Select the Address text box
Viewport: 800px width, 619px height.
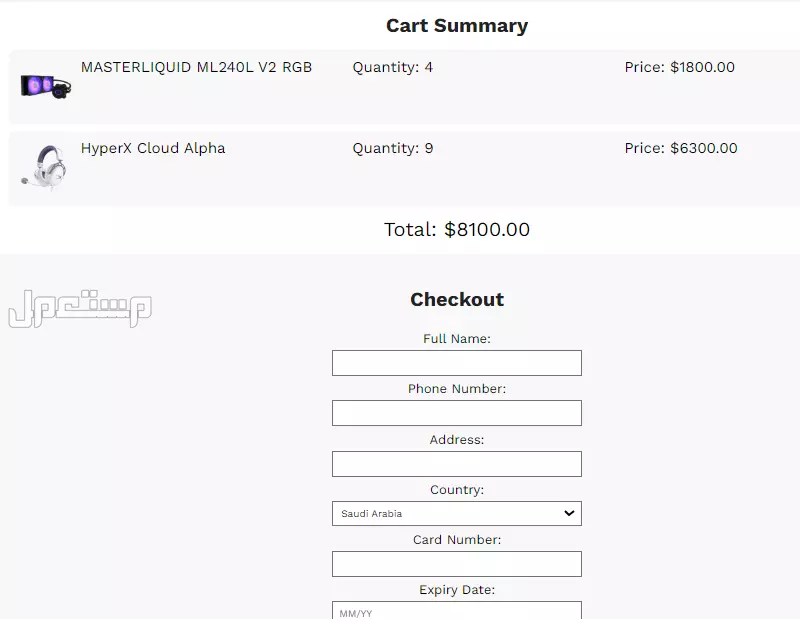(x=456, y=464)
